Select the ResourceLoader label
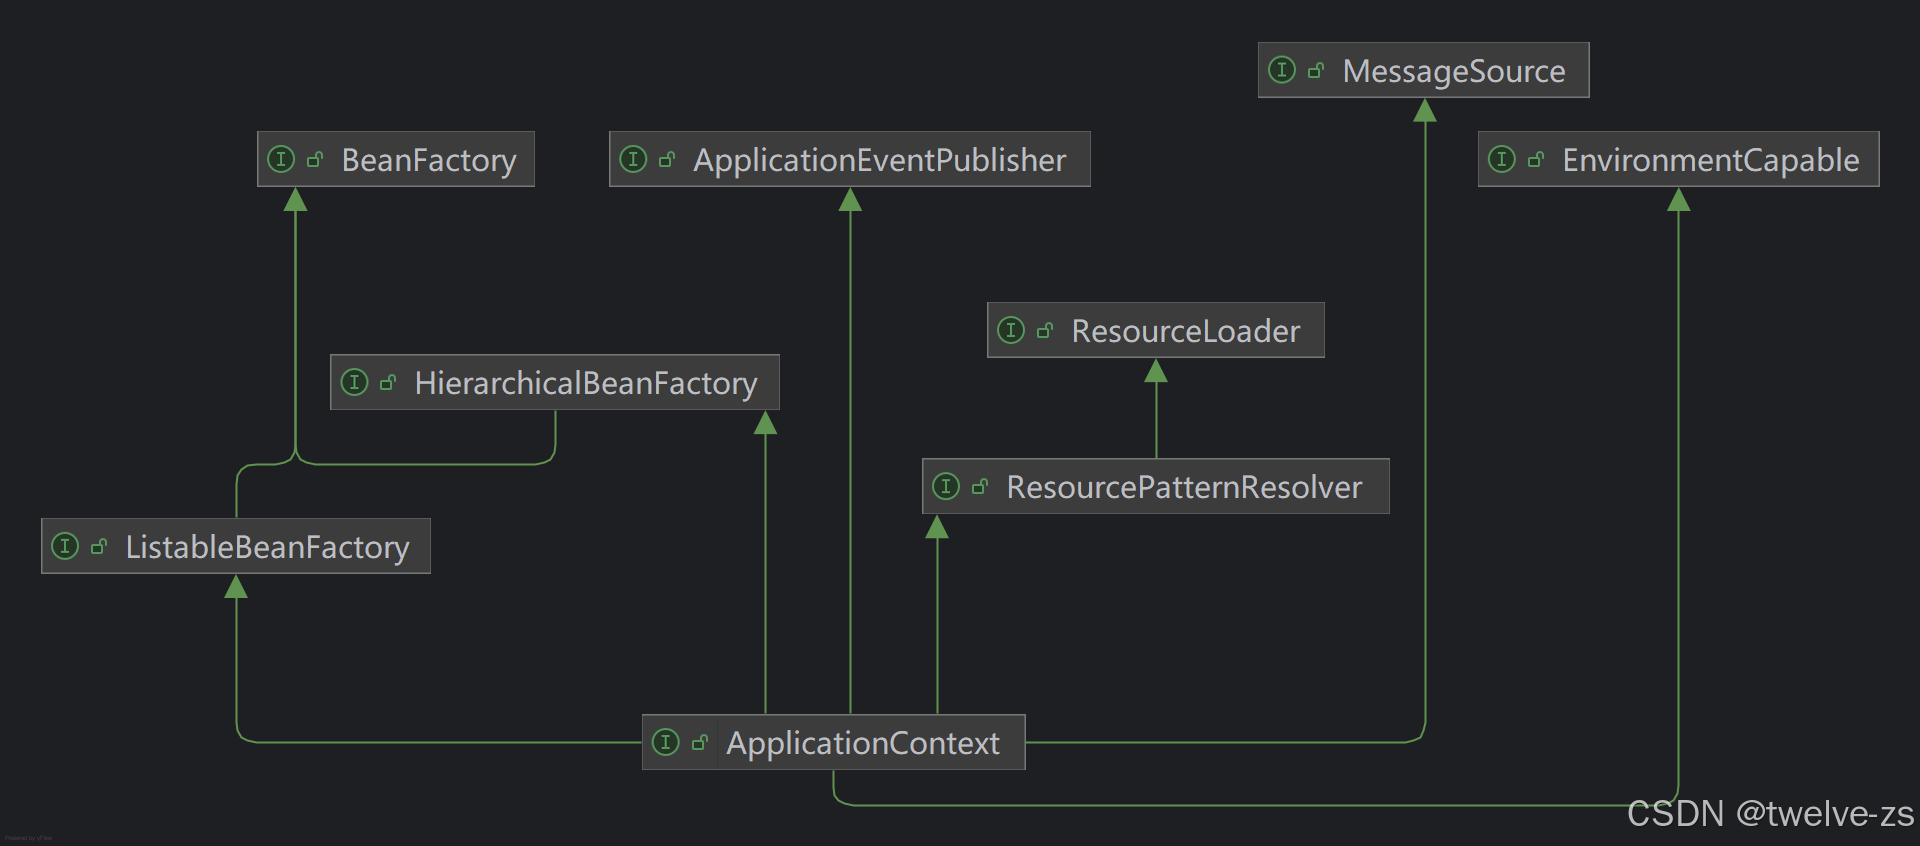This screenshot has height=846, width=1920. point(1186,331)
